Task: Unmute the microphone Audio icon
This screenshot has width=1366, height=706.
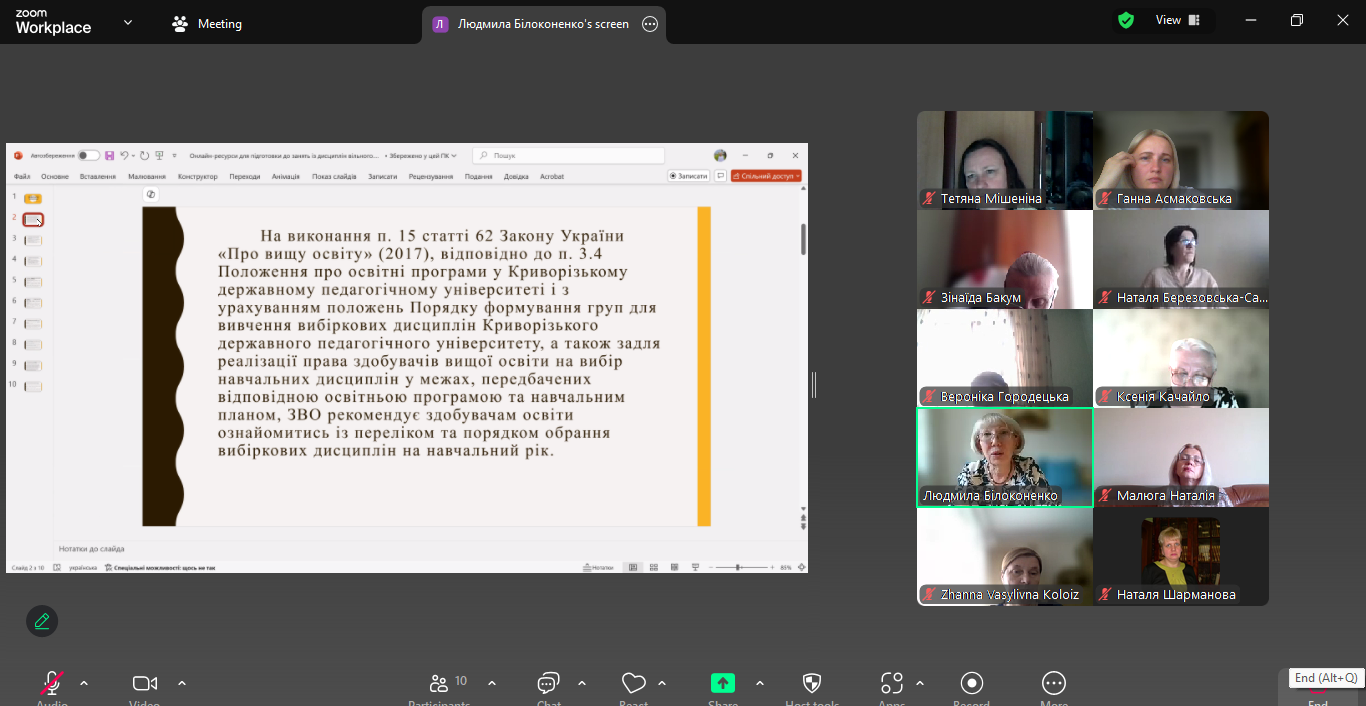Action: click(52, 684)
